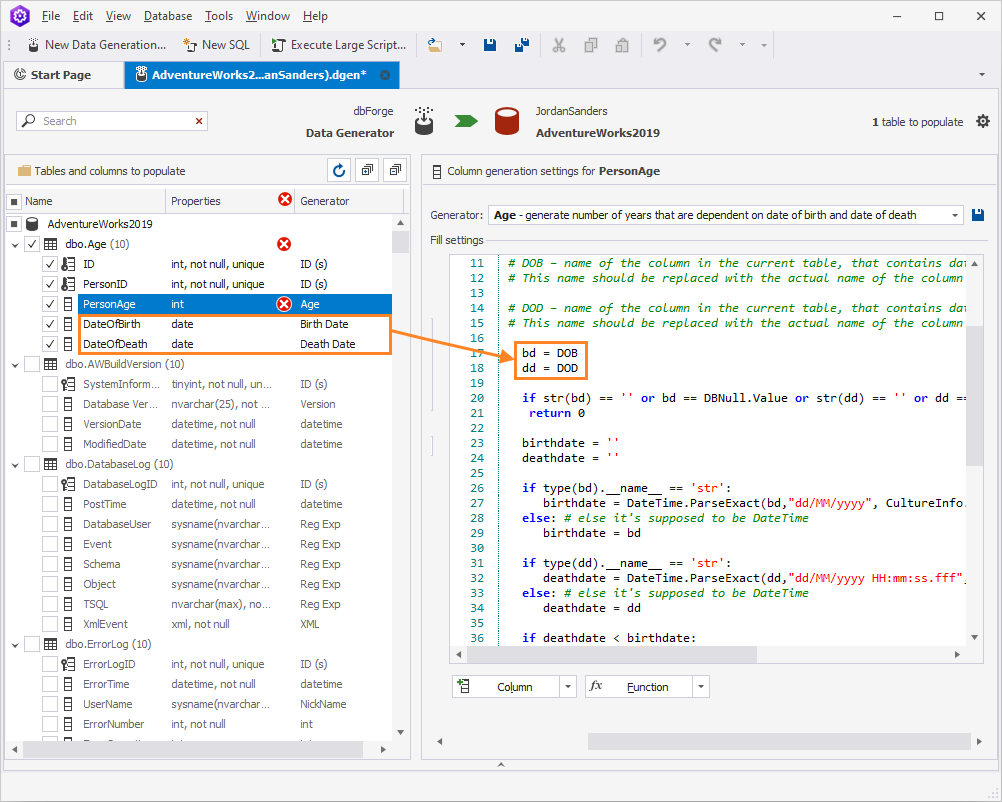Open the Edit menu
This screenshot has height=802, width=1002.
point(82,16)
